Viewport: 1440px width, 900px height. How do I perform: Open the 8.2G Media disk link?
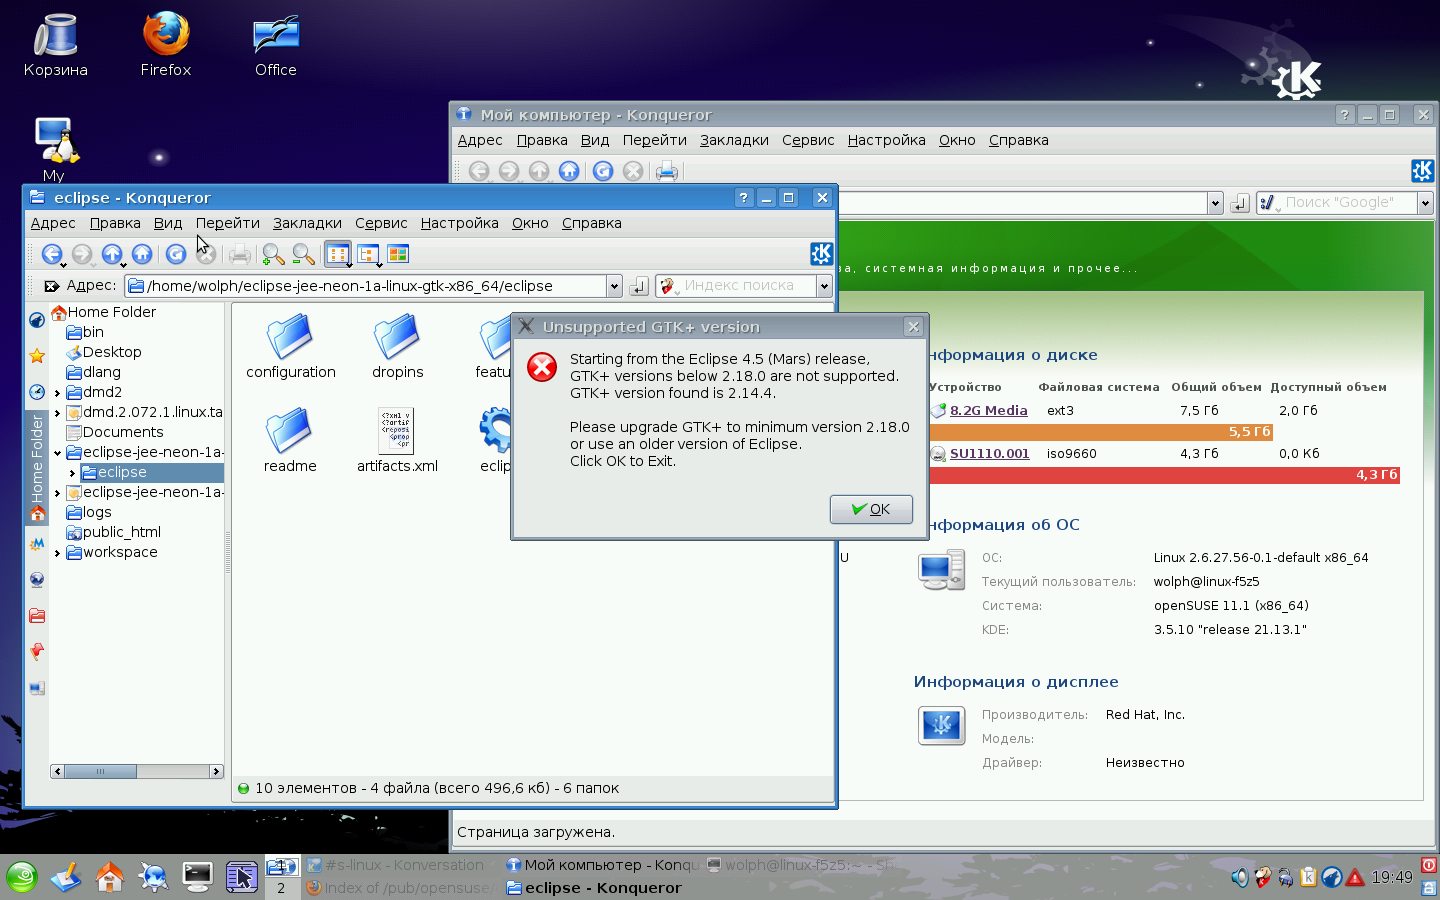pos(988,410)
